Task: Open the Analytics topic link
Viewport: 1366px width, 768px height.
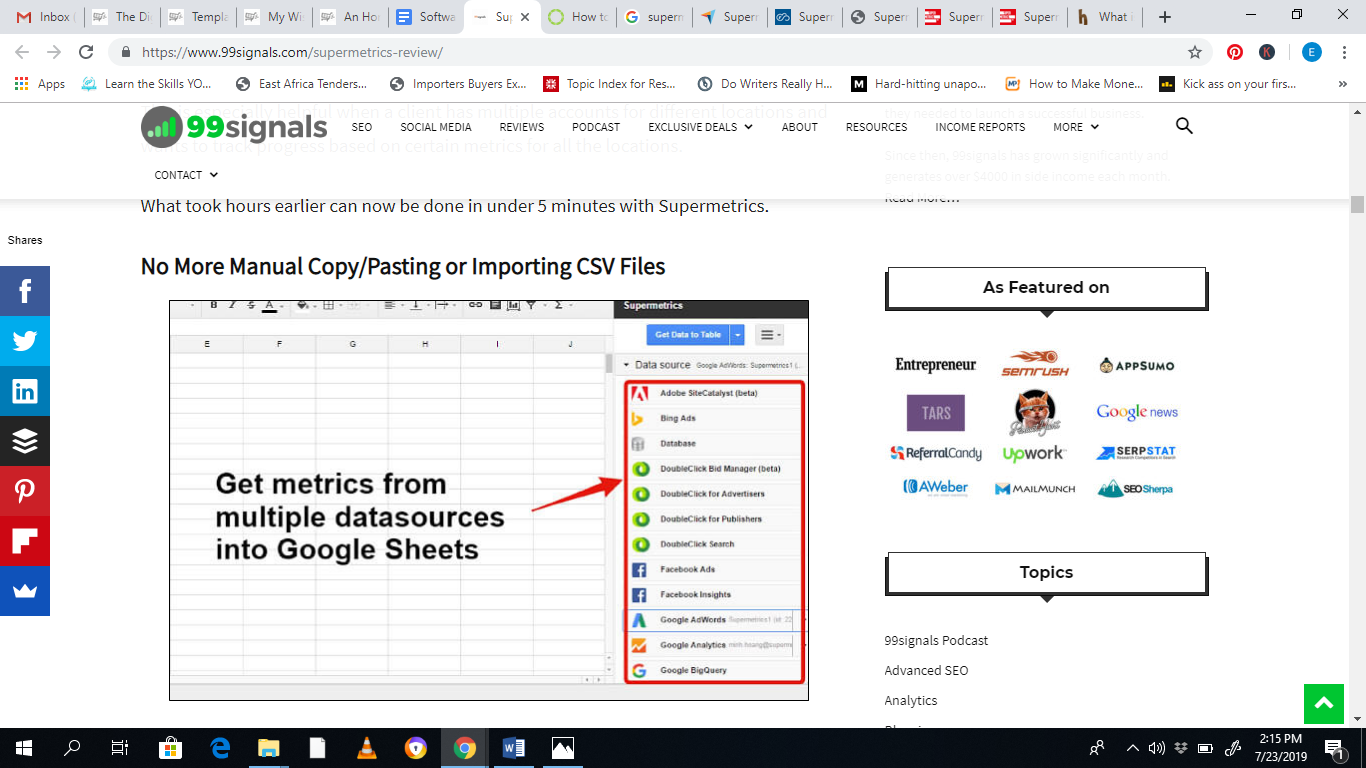Action: [911, 700]
